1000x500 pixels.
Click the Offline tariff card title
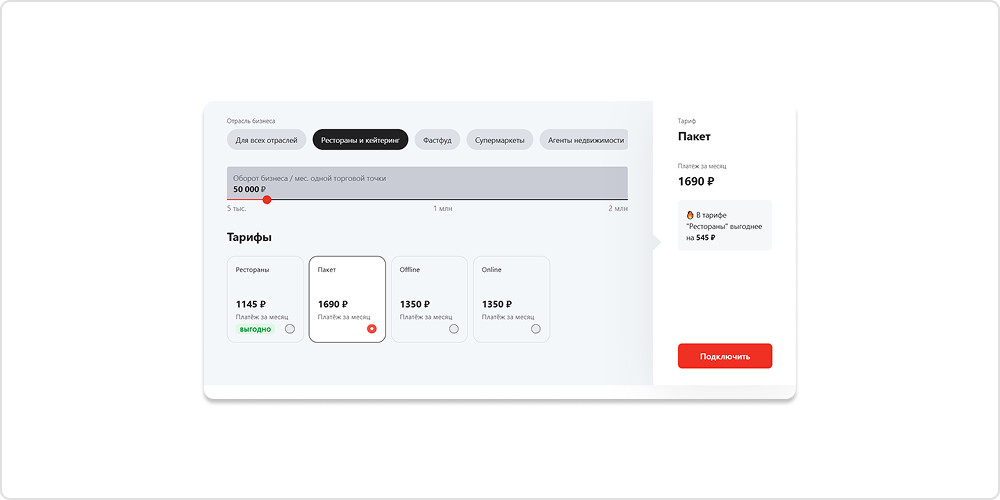click(410, 270)
